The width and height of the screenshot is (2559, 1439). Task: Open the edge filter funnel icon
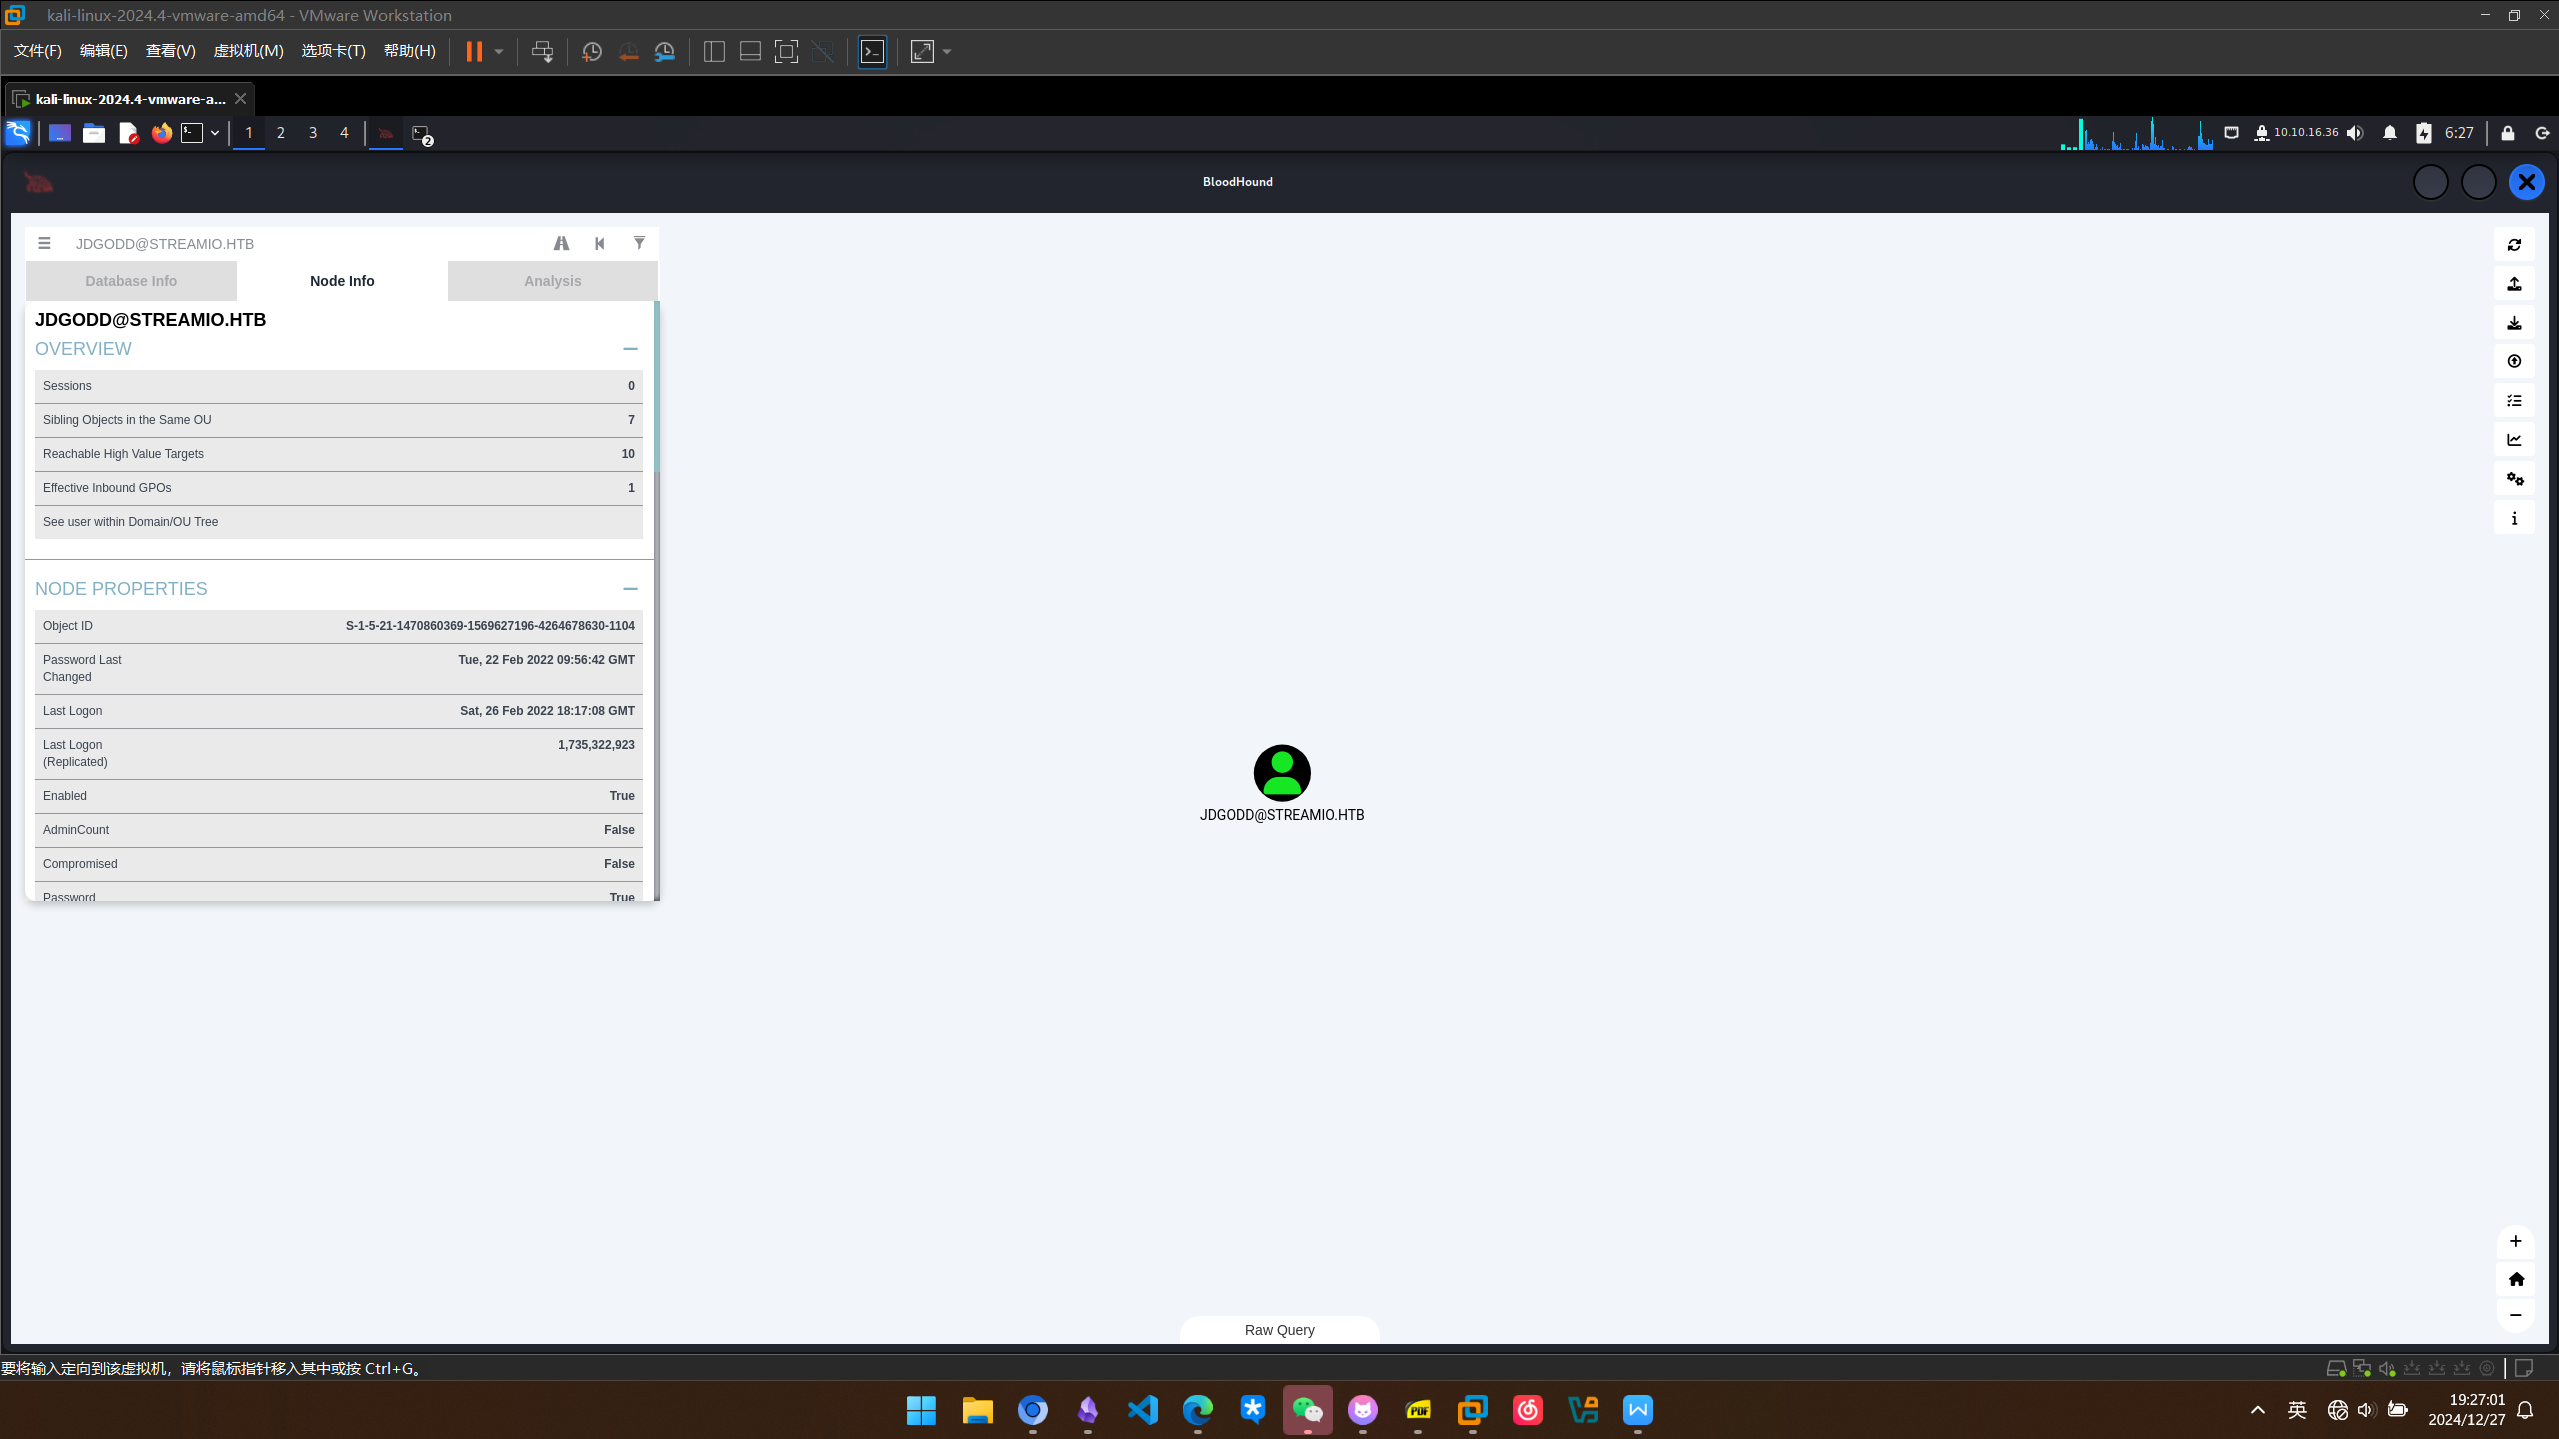(x=639, y=243)
